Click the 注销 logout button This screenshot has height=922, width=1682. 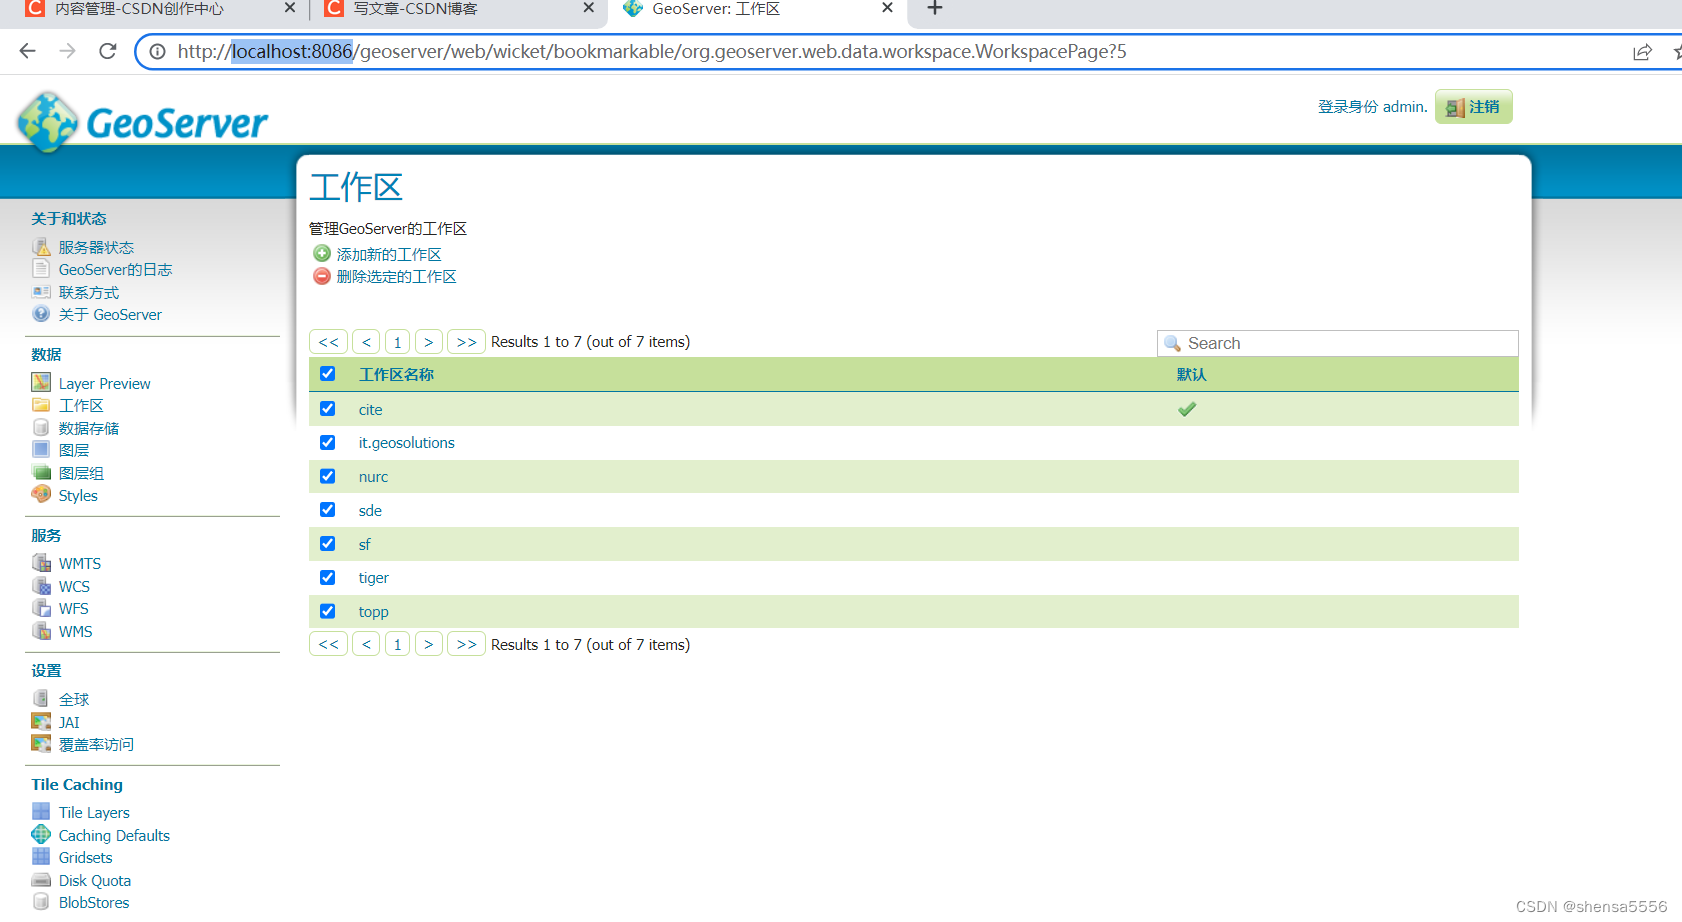coord(1473,107)
